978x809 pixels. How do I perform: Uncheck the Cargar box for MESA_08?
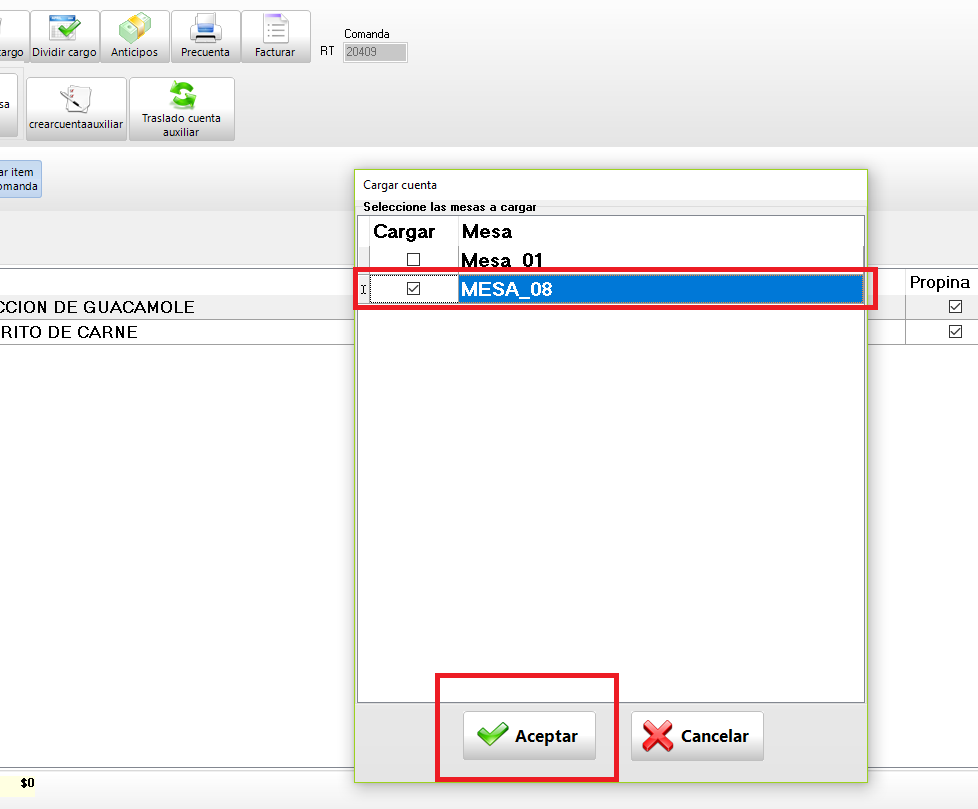pos(413,289)
